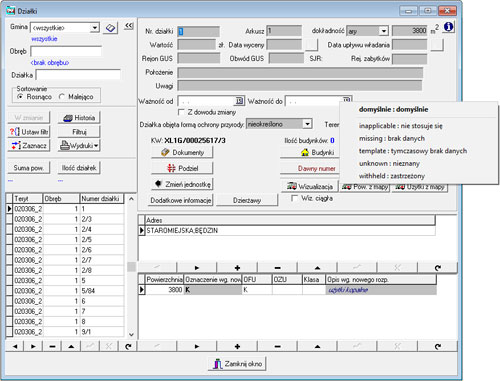
Task: Click the add record plus in address navigator
Action: pos(237,268)
